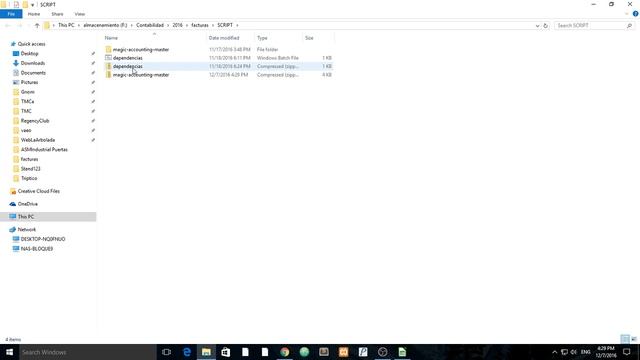Sort files by Name column
This screenshot has width=640, height=360.
tap(154, 38)
